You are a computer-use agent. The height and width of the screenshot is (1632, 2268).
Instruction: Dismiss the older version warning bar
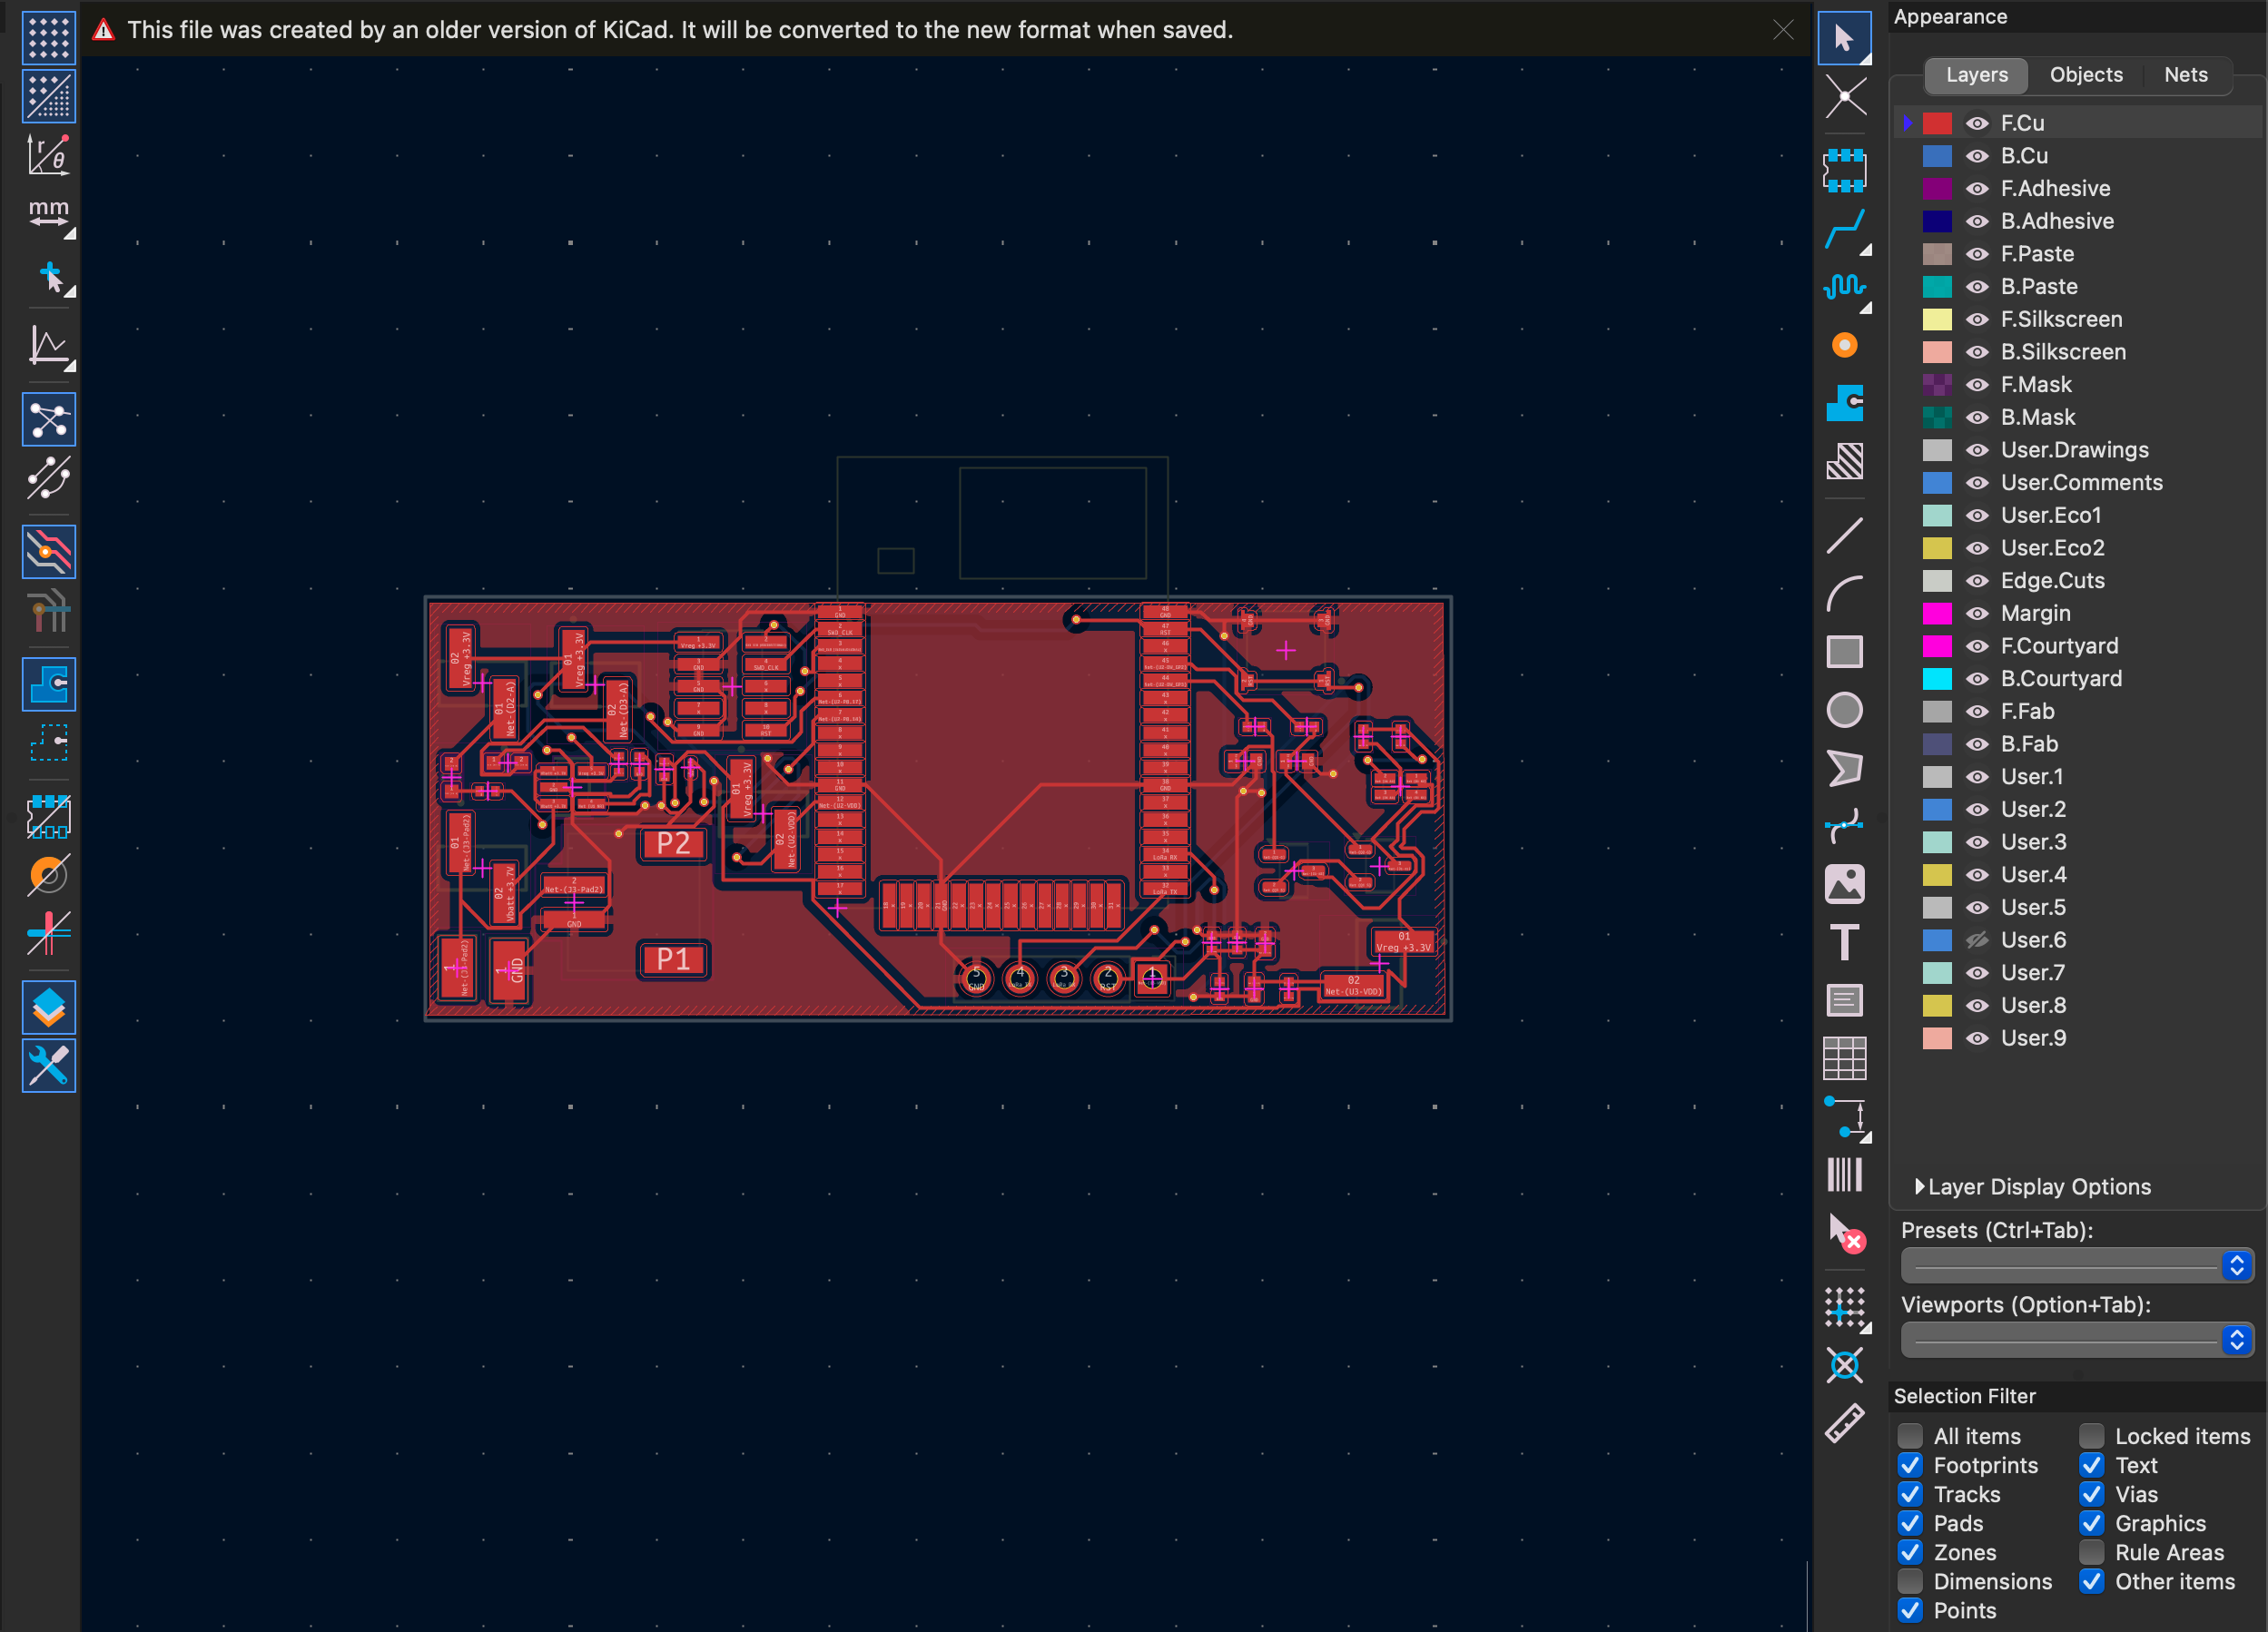tap(1783, 30)
